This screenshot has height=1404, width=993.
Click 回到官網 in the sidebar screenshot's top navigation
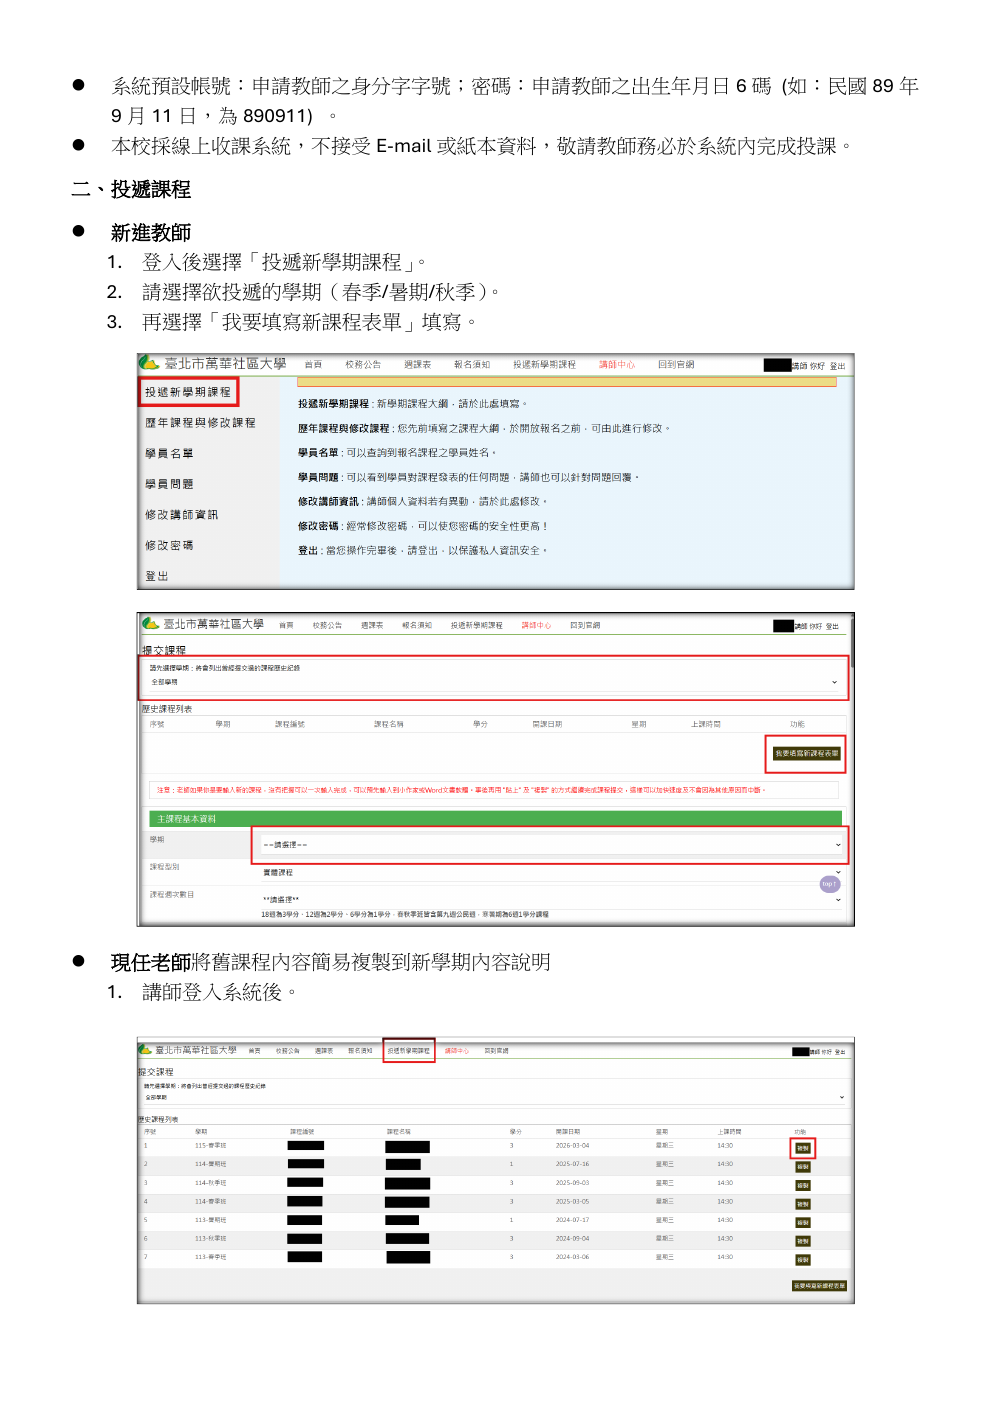[x=676, y=365]
